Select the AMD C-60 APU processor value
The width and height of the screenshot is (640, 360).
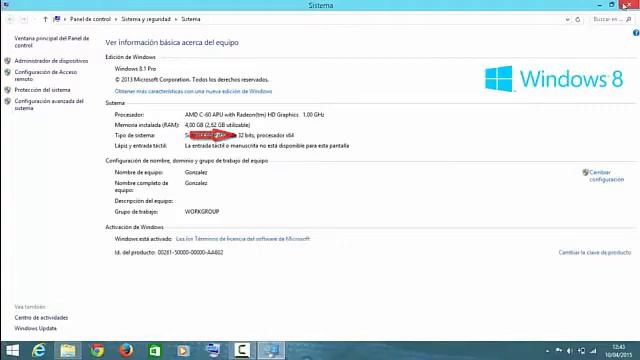(254, 115)
